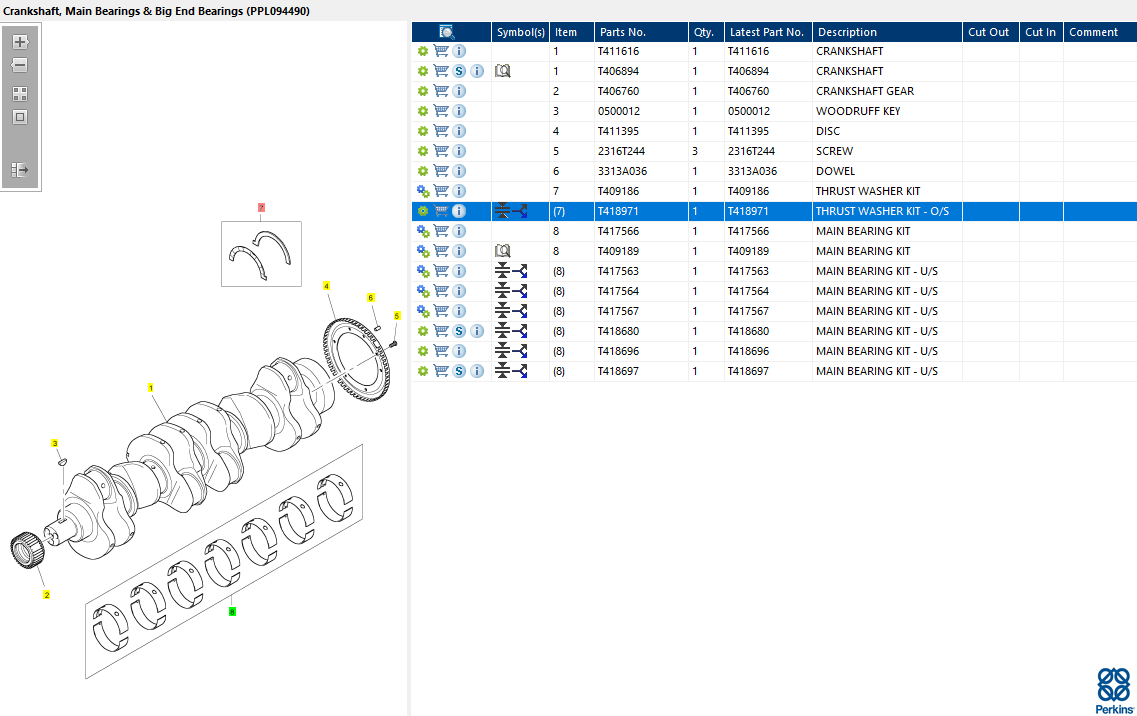Image resolution: width=1137 pixels, height=716 pixels.
Task: Click the kit gears icon for T409186
Action: [x=423, y=191]
